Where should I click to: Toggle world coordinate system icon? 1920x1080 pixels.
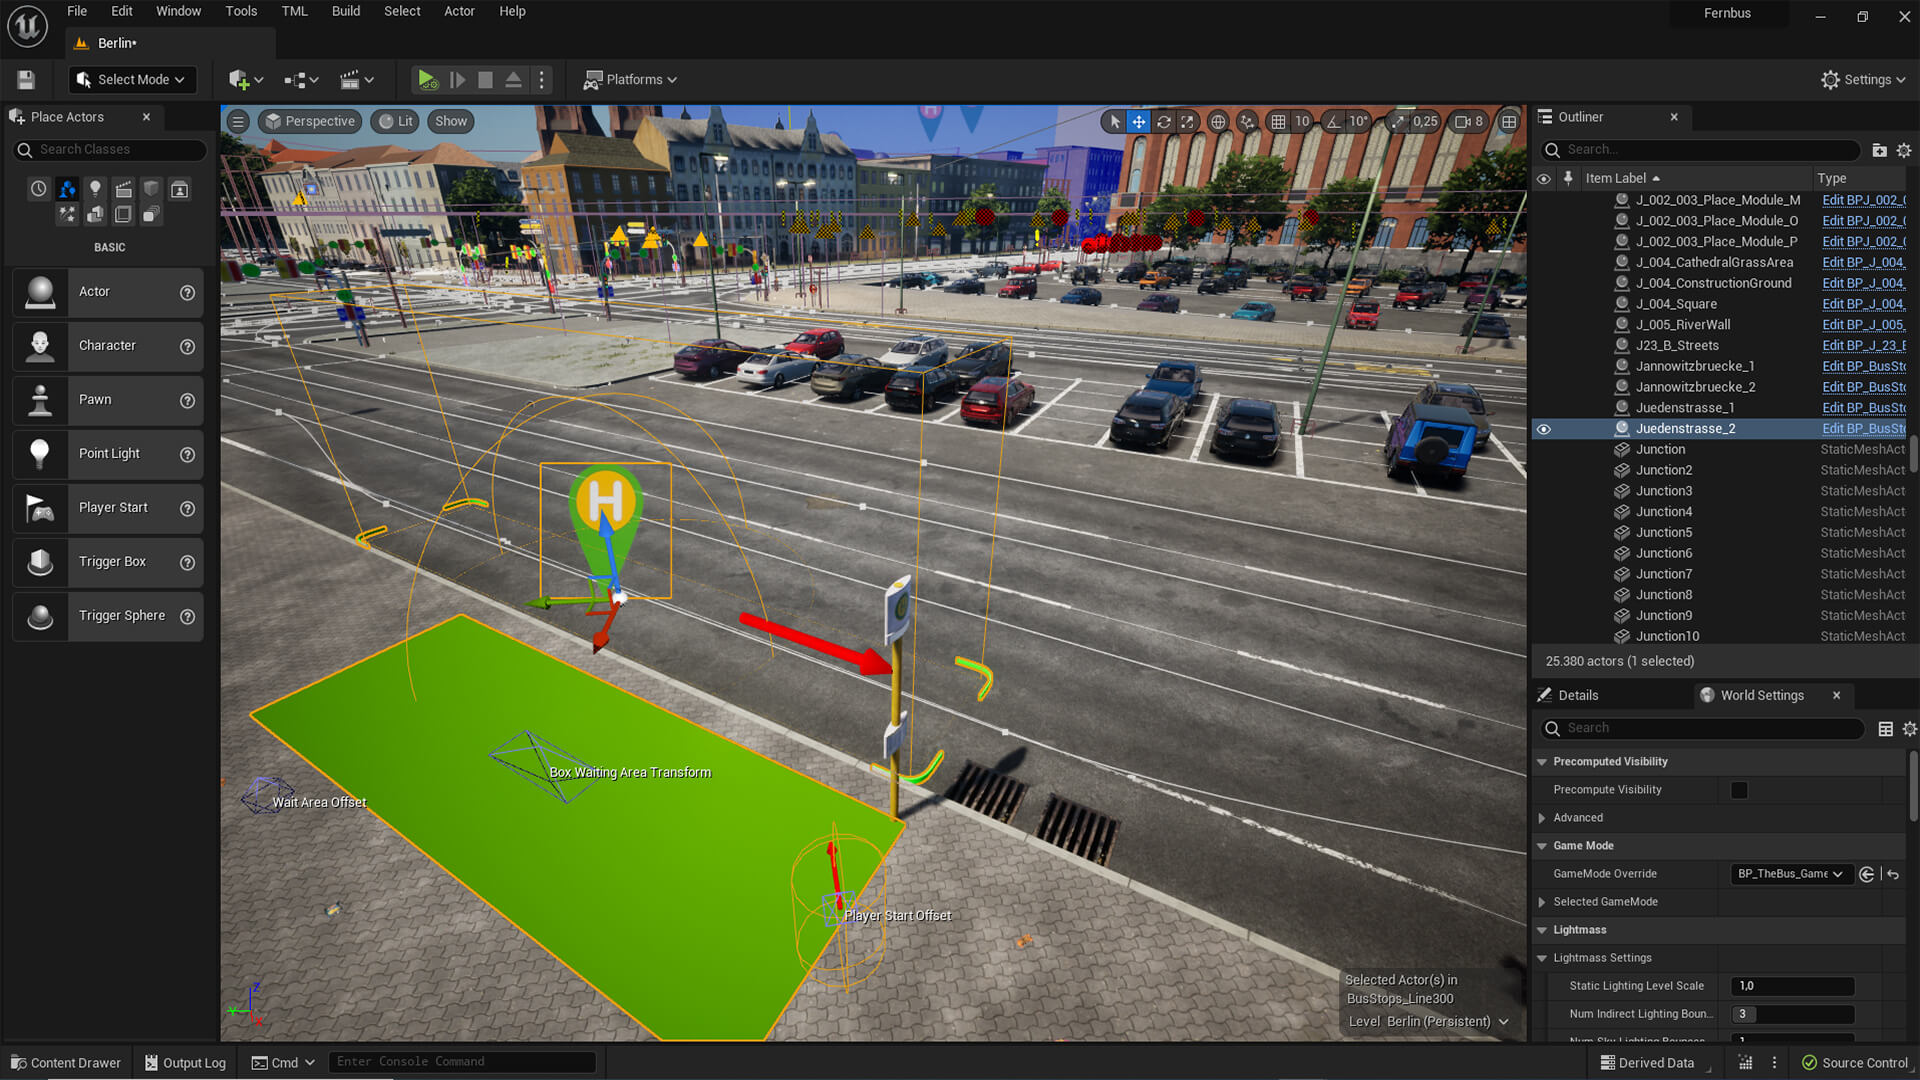coord(1217,122)
